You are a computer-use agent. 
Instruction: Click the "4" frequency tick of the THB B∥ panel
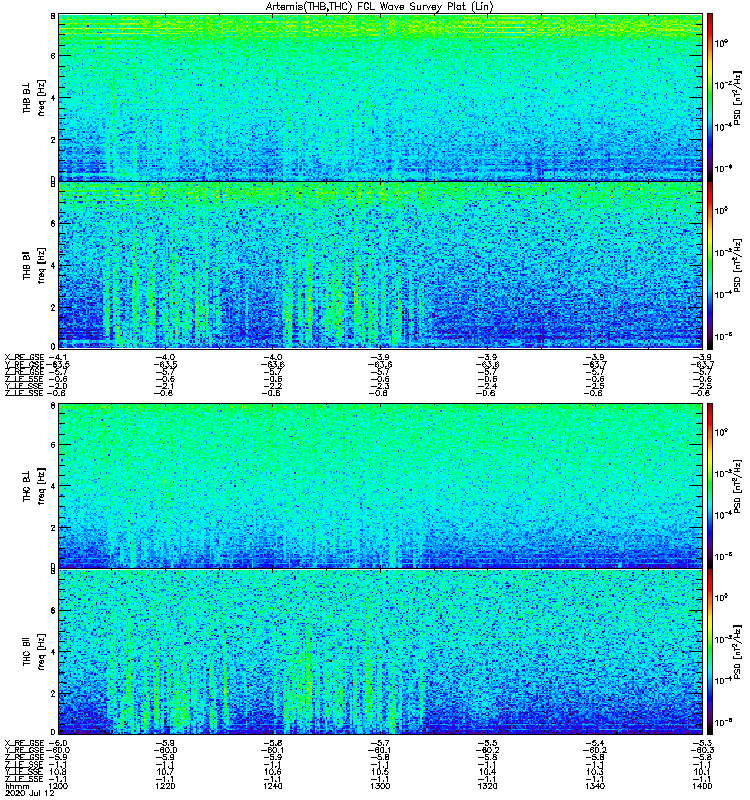coord(53,266)
